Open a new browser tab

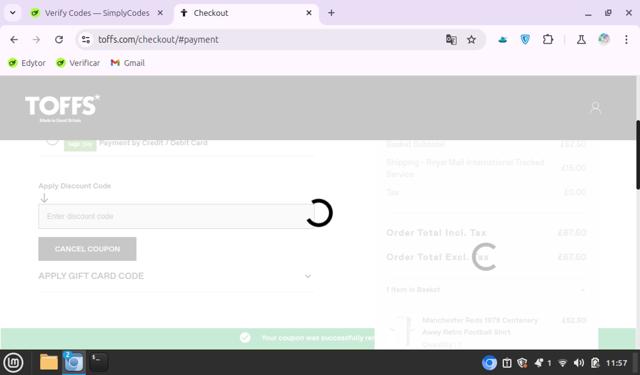pyautogui.click(x=331, y=13)
